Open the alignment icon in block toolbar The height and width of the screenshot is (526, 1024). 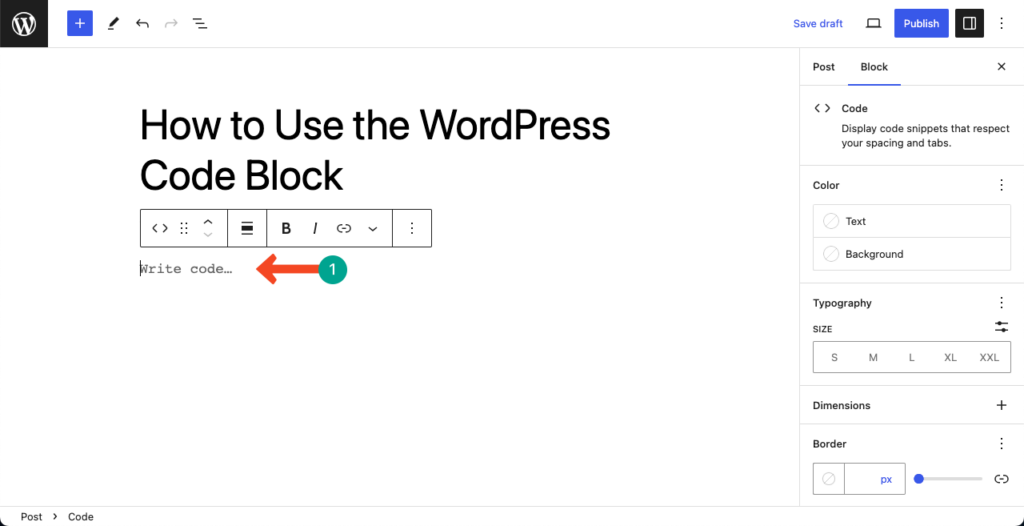click(247, 228)
